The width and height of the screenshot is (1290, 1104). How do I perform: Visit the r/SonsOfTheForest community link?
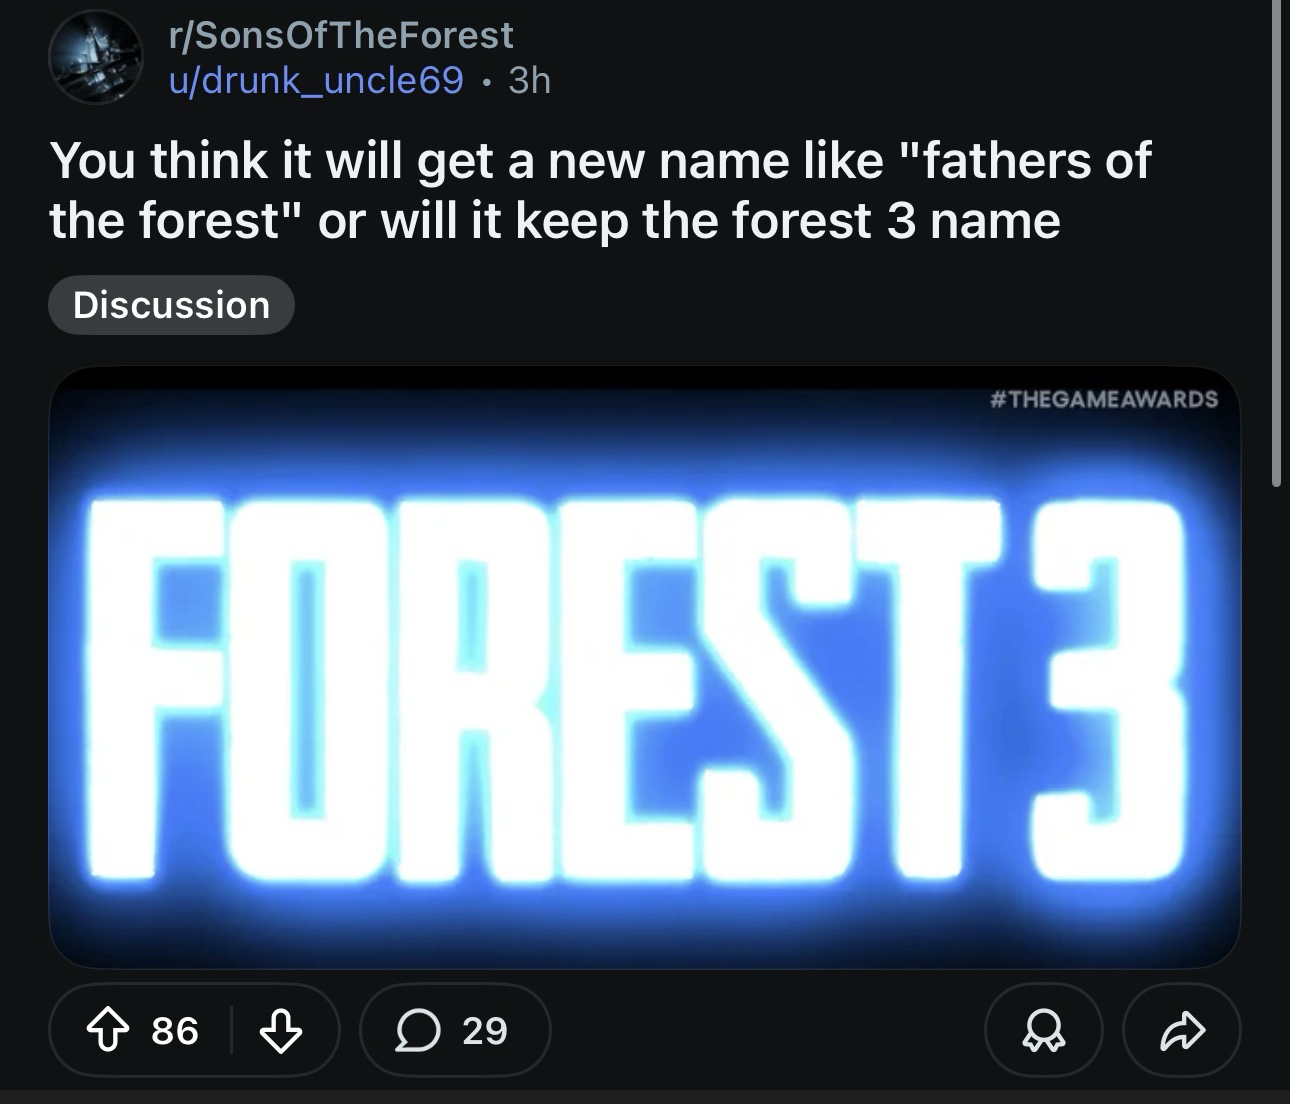click(x=340, y=36)
